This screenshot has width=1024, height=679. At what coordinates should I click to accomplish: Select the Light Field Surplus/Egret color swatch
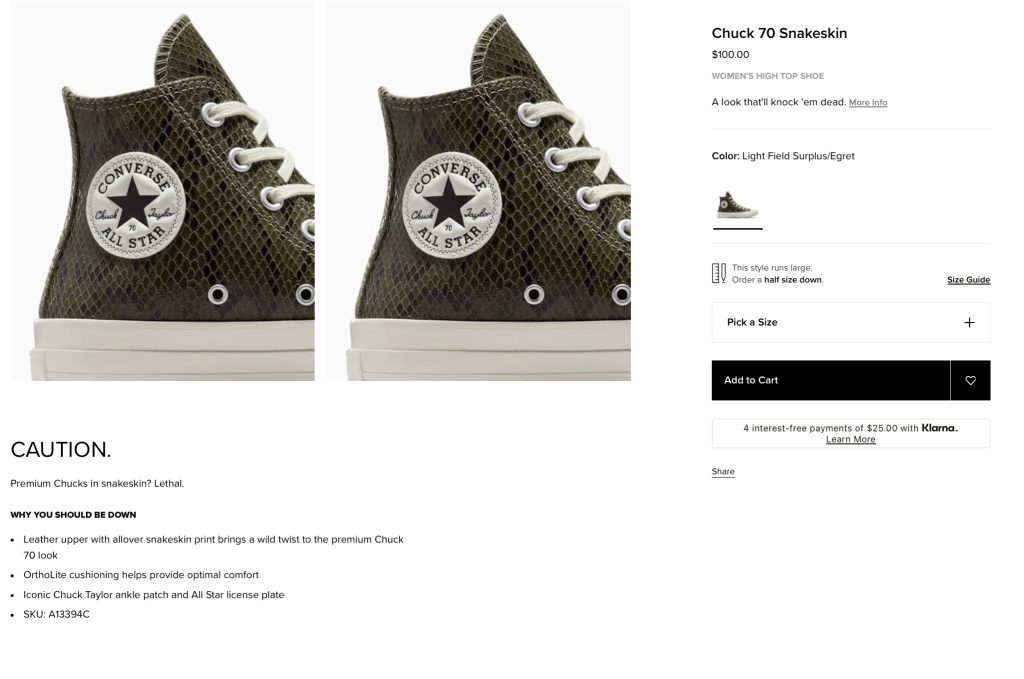coord(737,205)
